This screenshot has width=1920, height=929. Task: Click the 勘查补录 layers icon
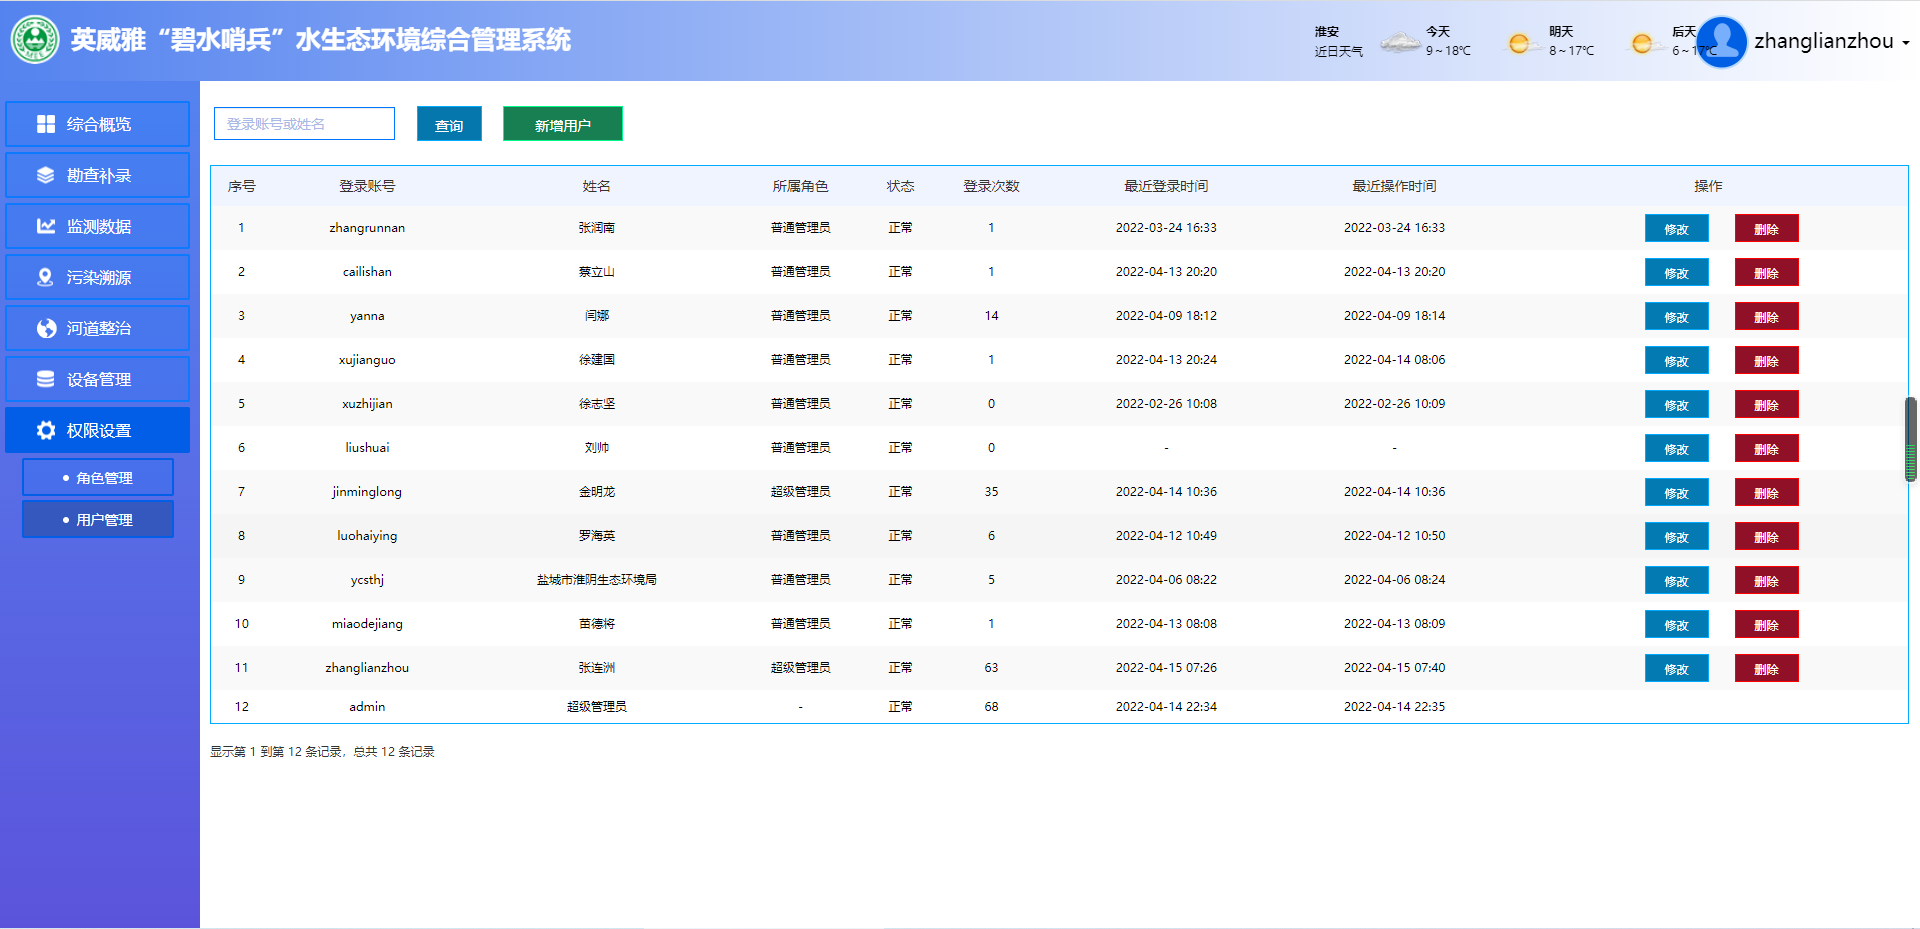pyautogui.click(x=46, y=175)
